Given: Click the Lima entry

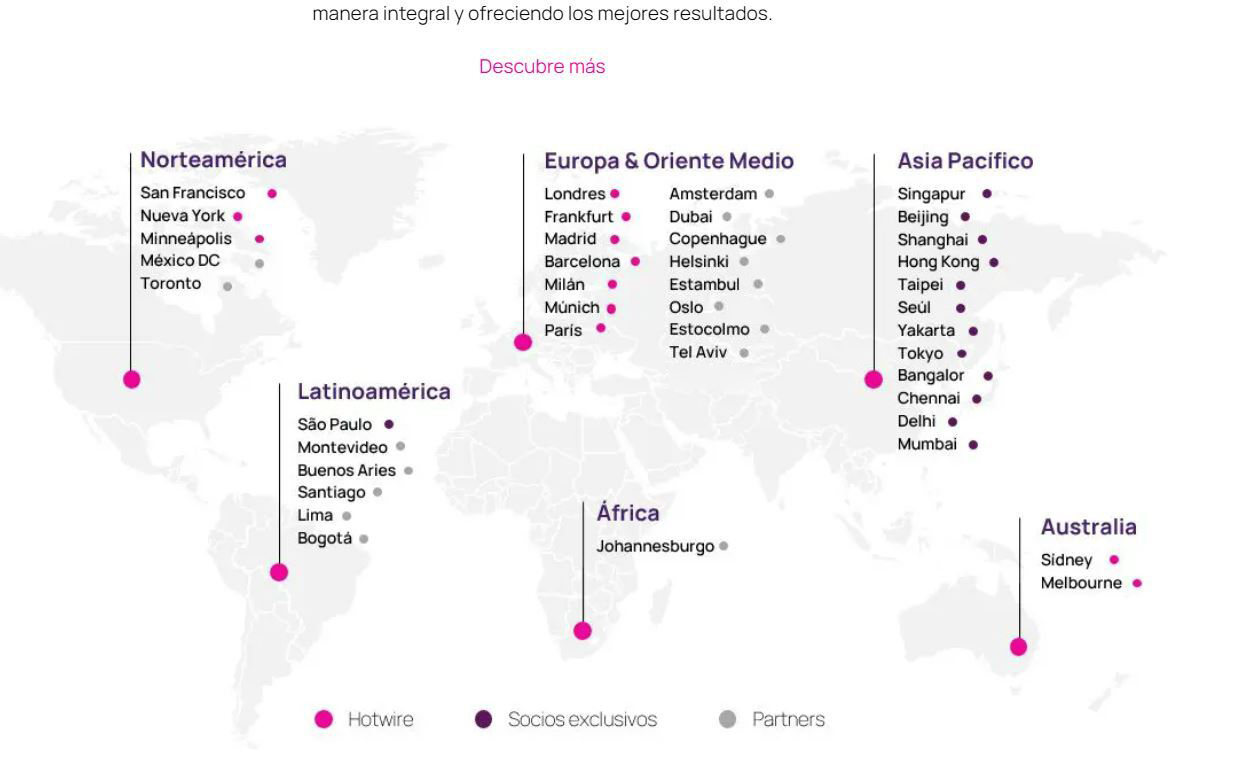Looking at the screenshot, I should tap(315, 516).
